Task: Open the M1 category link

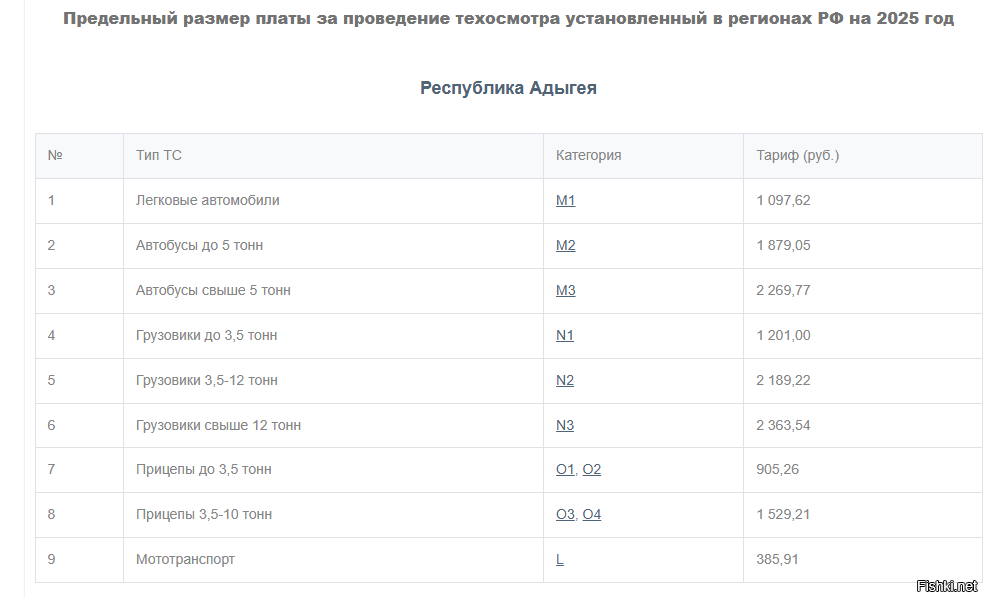Action: tap(565, 201)
